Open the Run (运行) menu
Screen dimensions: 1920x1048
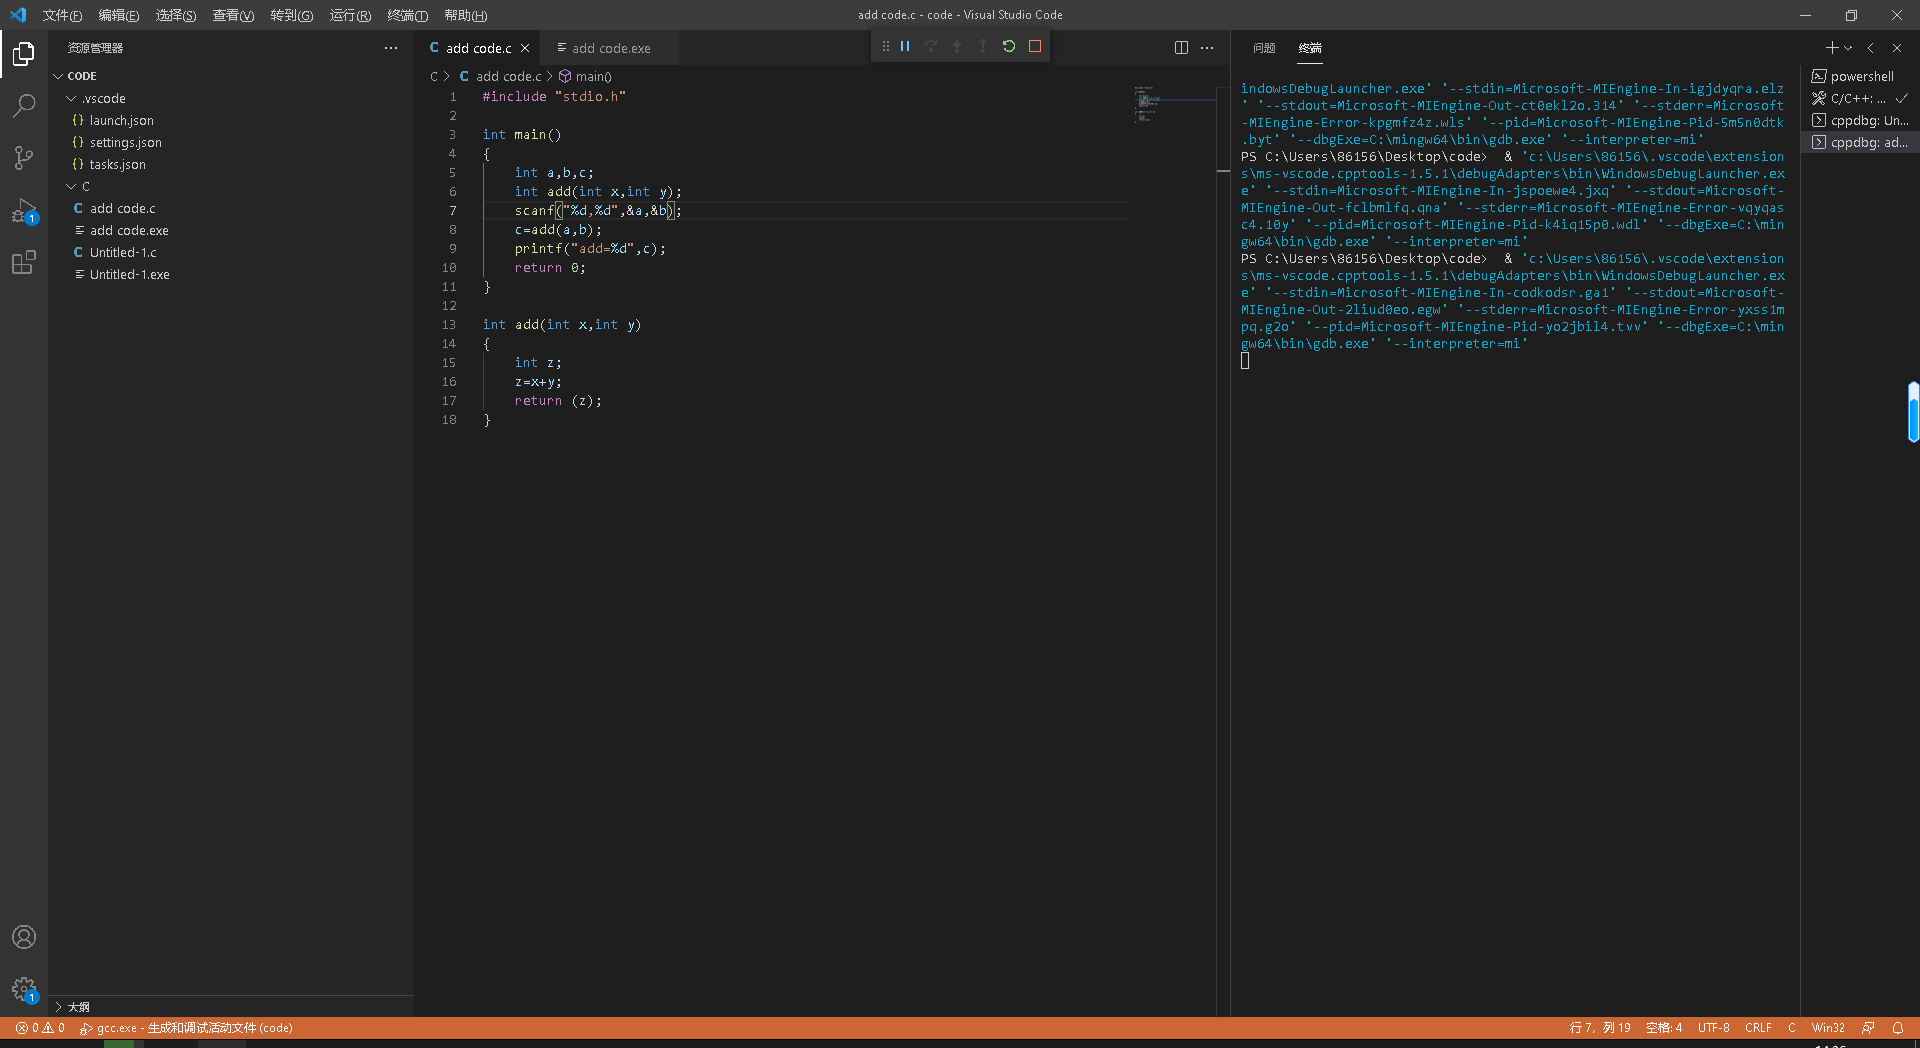pyautogui.click(x=350, y=15)
